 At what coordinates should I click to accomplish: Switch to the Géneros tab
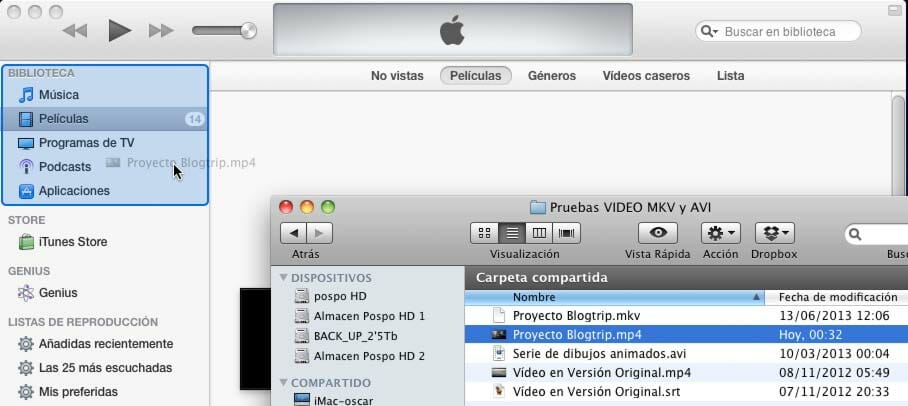[x=552, y=76]
